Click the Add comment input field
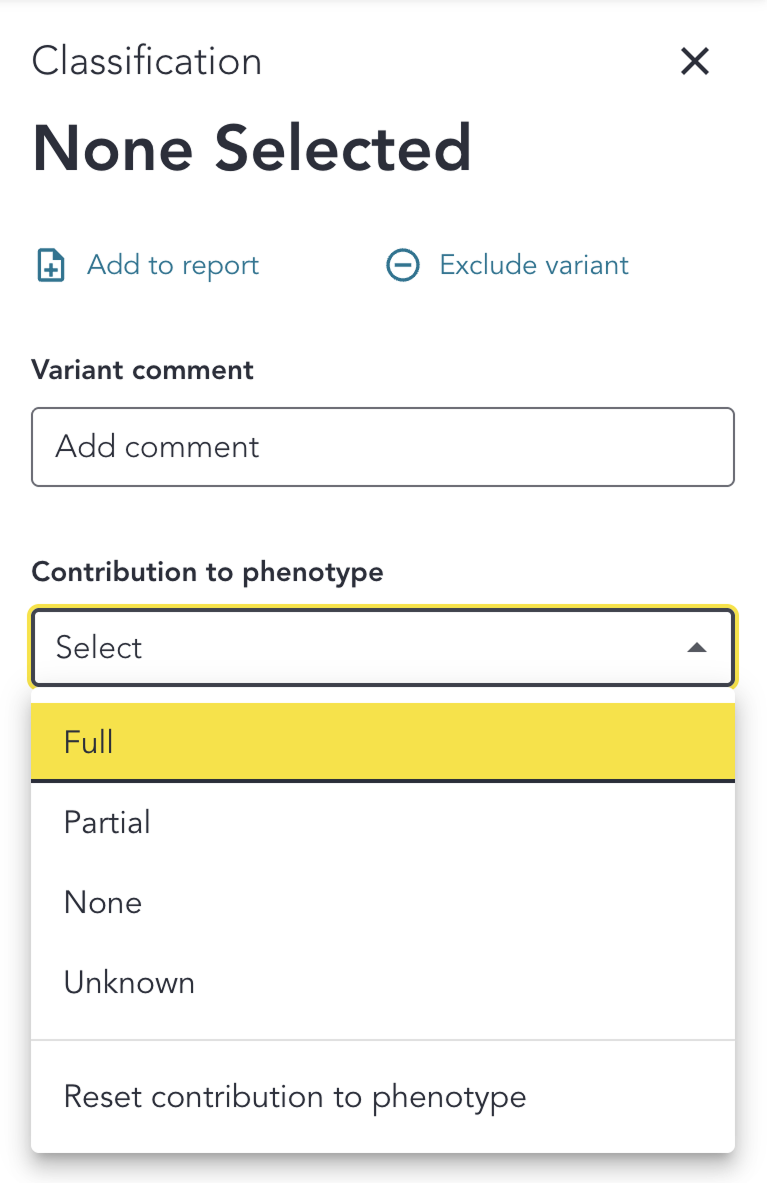This screenshot has height=1183, width=767. (383, 447)
